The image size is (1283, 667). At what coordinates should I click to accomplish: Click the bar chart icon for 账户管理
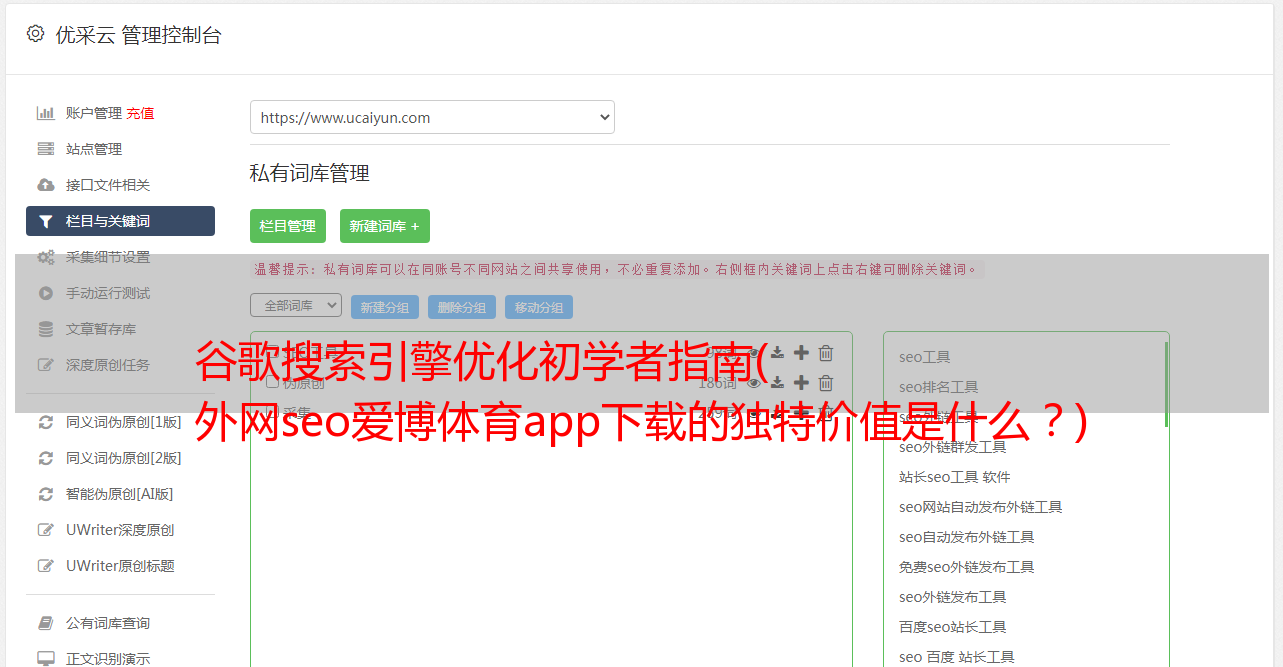coord(46,113)
